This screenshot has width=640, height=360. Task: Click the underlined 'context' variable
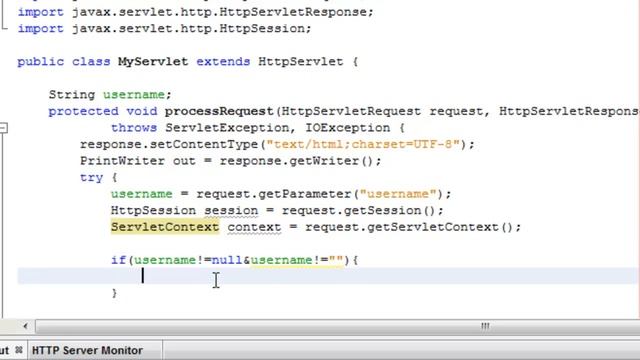click(254, 227)
